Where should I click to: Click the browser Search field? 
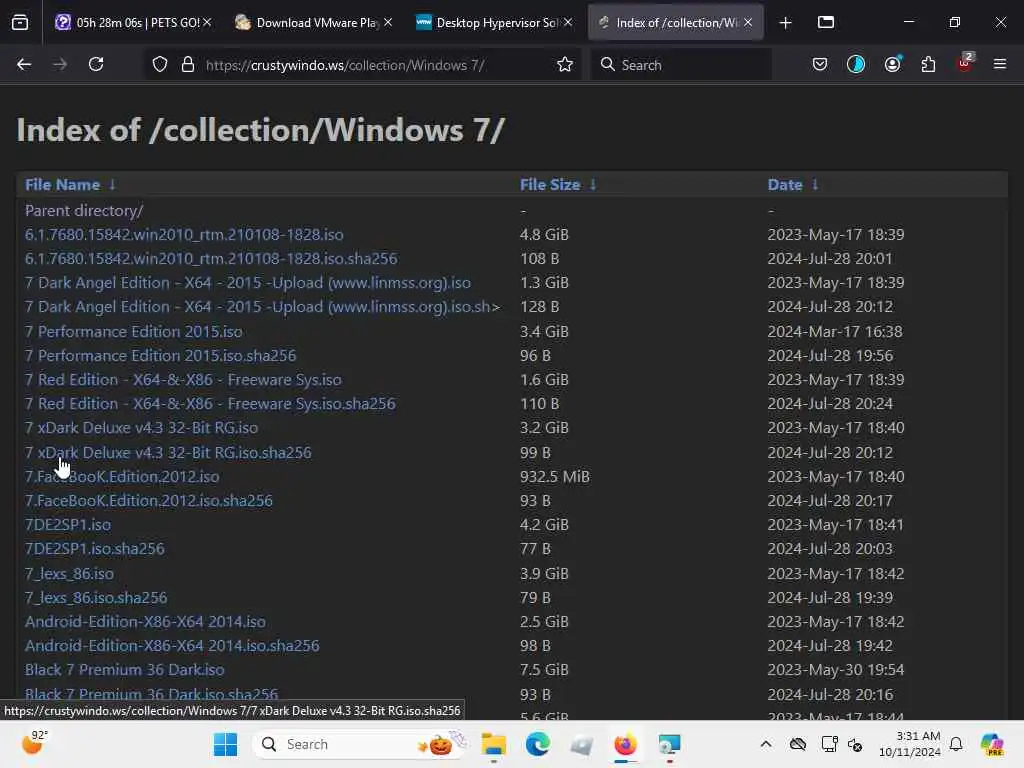click(x=681, y=65)
